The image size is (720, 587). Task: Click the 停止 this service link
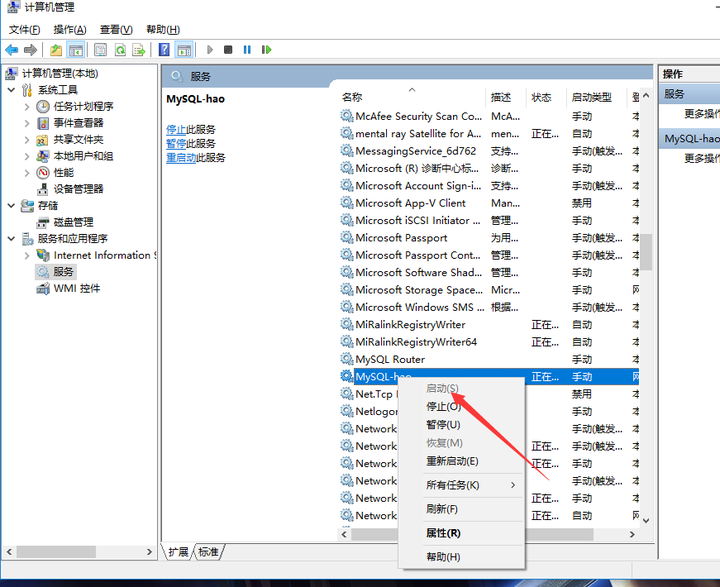176,130
